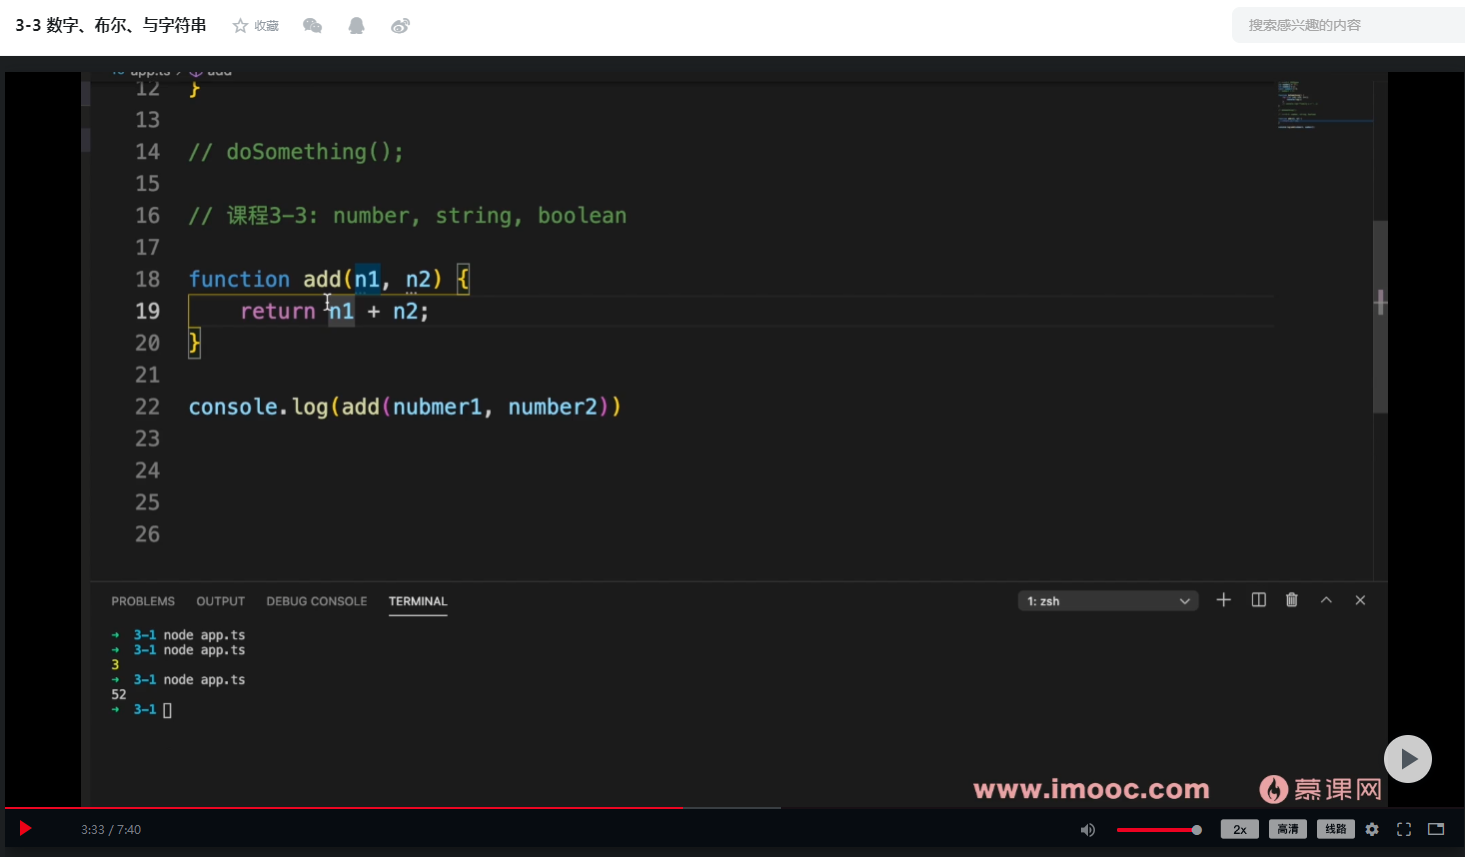Click line number 26 in the editor gutter
Image resolution: width=1465 pixels, height=857 pixels.
point(147,534)
